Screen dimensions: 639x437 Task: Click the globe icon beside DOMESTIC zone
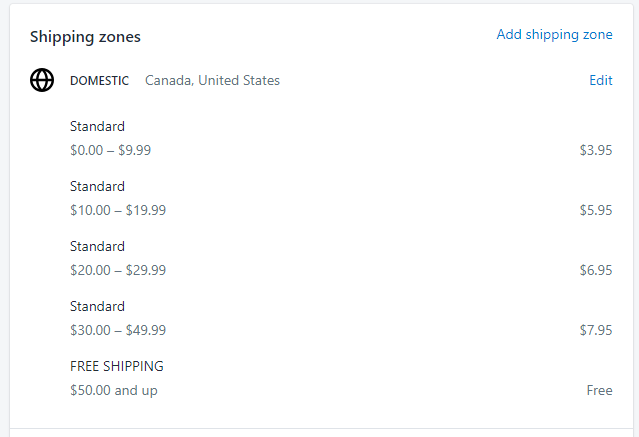pos(42,80)
